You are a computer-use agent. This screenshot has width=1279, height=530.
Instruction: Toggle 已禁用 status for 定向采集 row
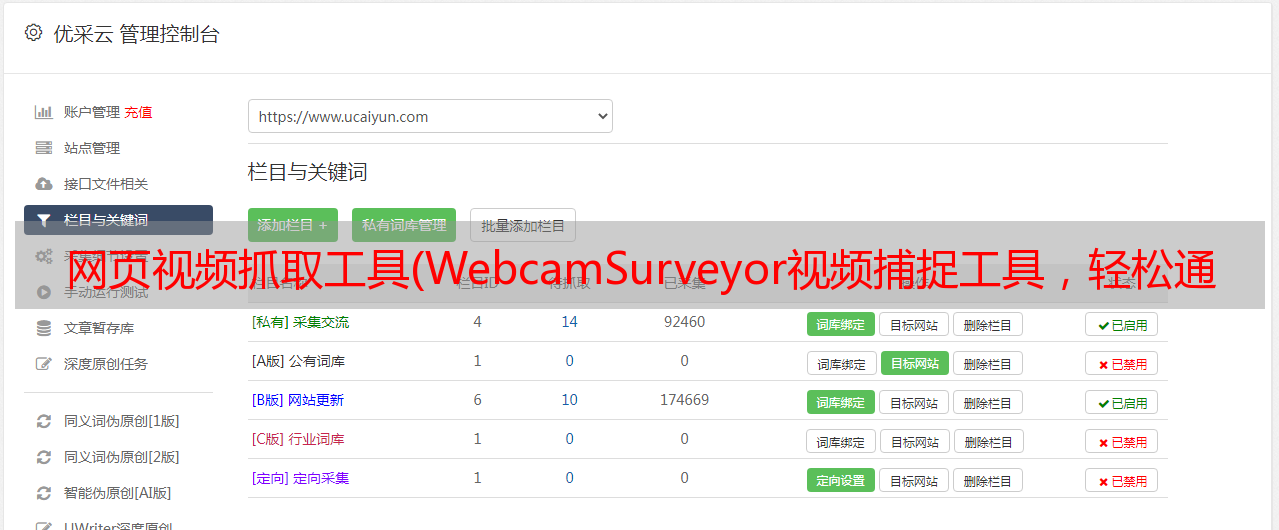(x=1121, y=480)
